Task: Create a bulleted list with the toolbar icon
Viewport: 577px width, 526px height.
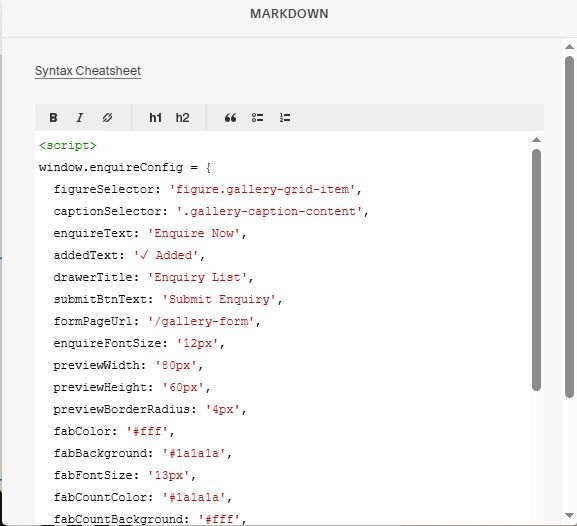Action: tap(257, 118)
